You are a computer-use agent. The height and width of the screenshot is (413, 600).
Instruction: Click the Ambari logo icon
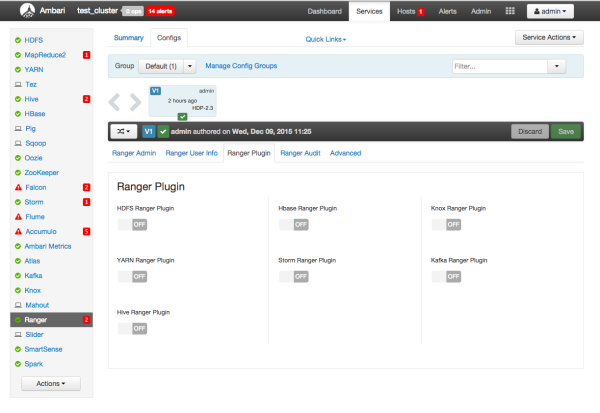27,10
